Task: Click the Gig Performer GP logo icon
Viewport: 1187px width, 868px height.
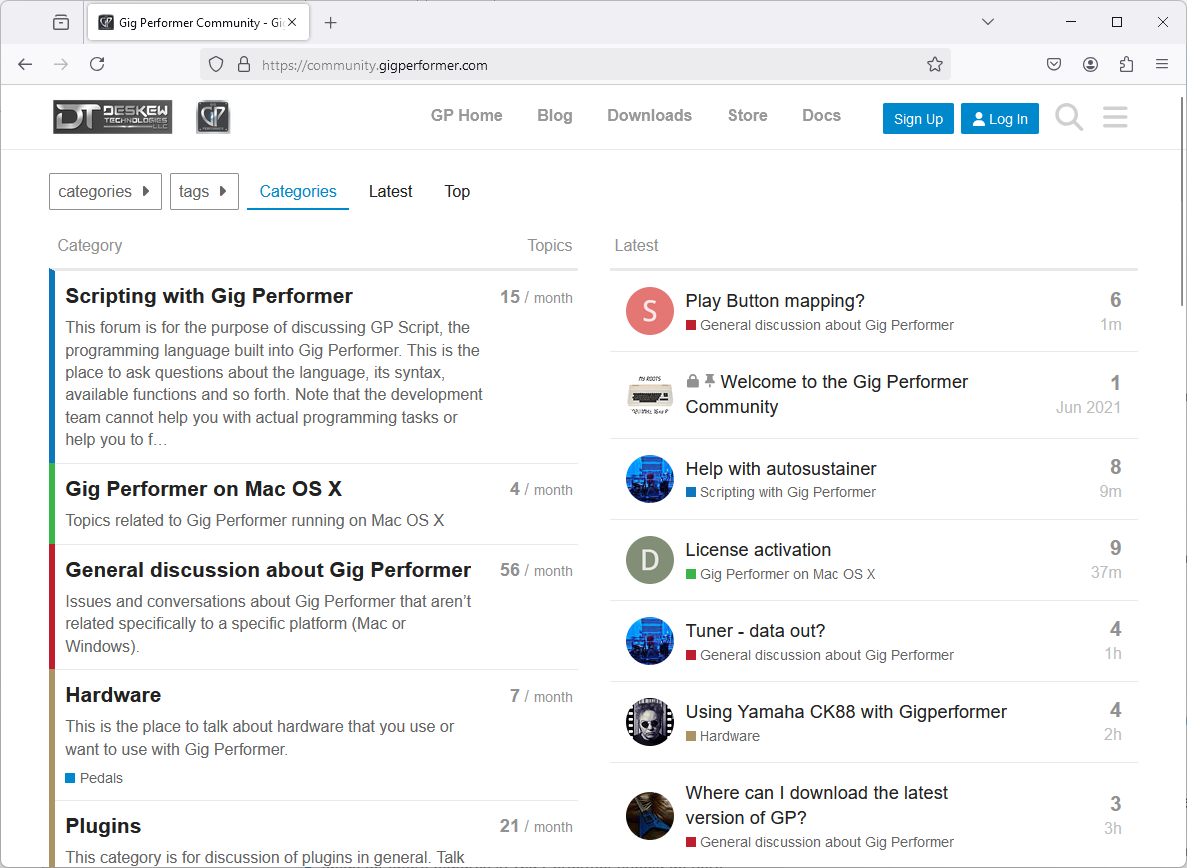Action: pos(213,117)
